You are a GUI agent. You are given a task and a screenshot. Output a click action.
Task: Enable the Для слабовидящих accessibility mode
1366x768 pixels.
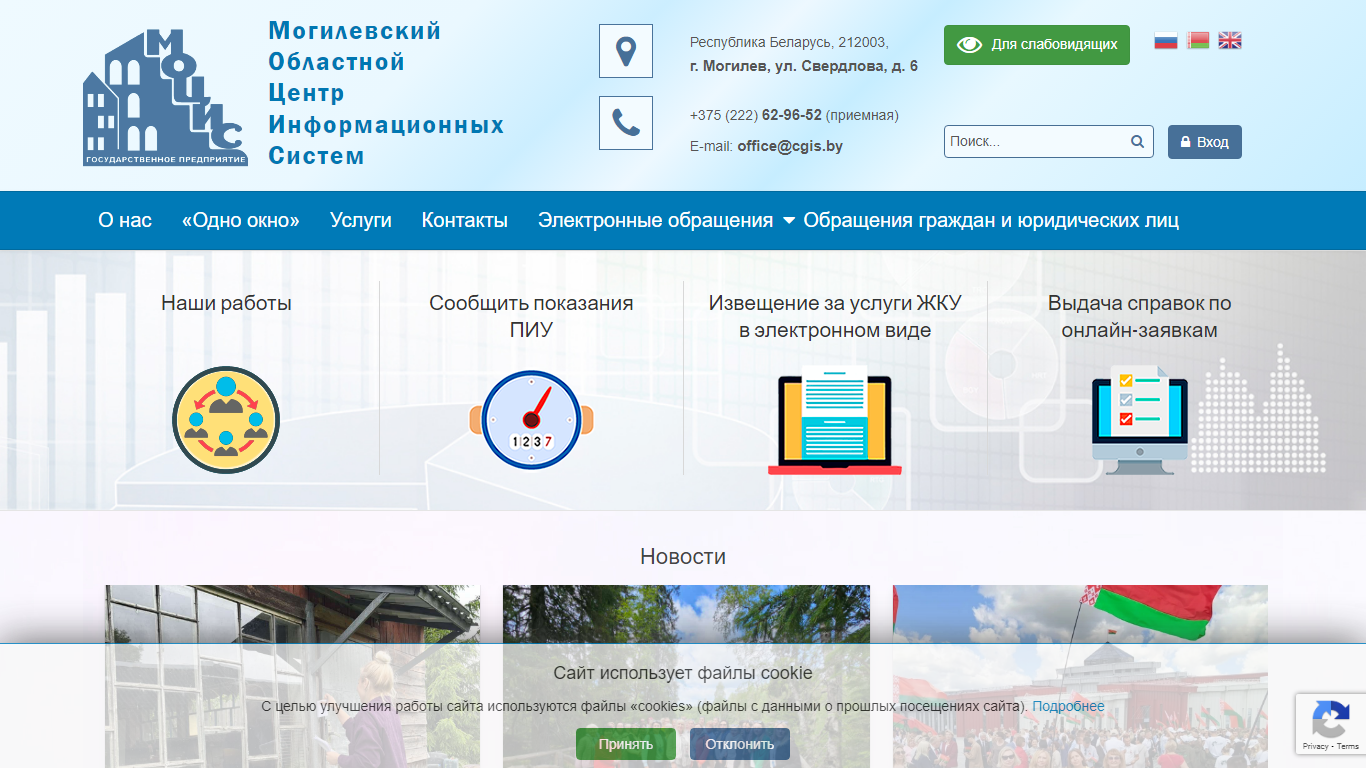pos(1037,45)
